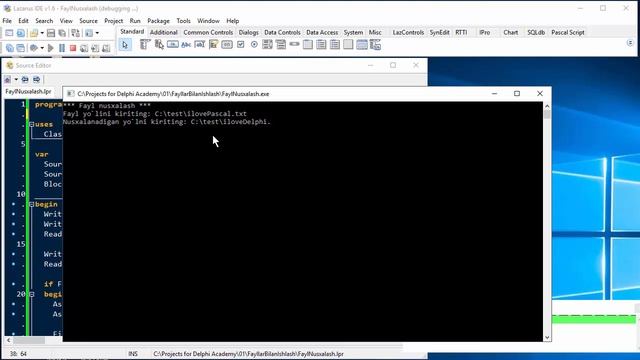Jump back in the Source Editor history
This screenshot has width=640, height=360.
[25, 80]
